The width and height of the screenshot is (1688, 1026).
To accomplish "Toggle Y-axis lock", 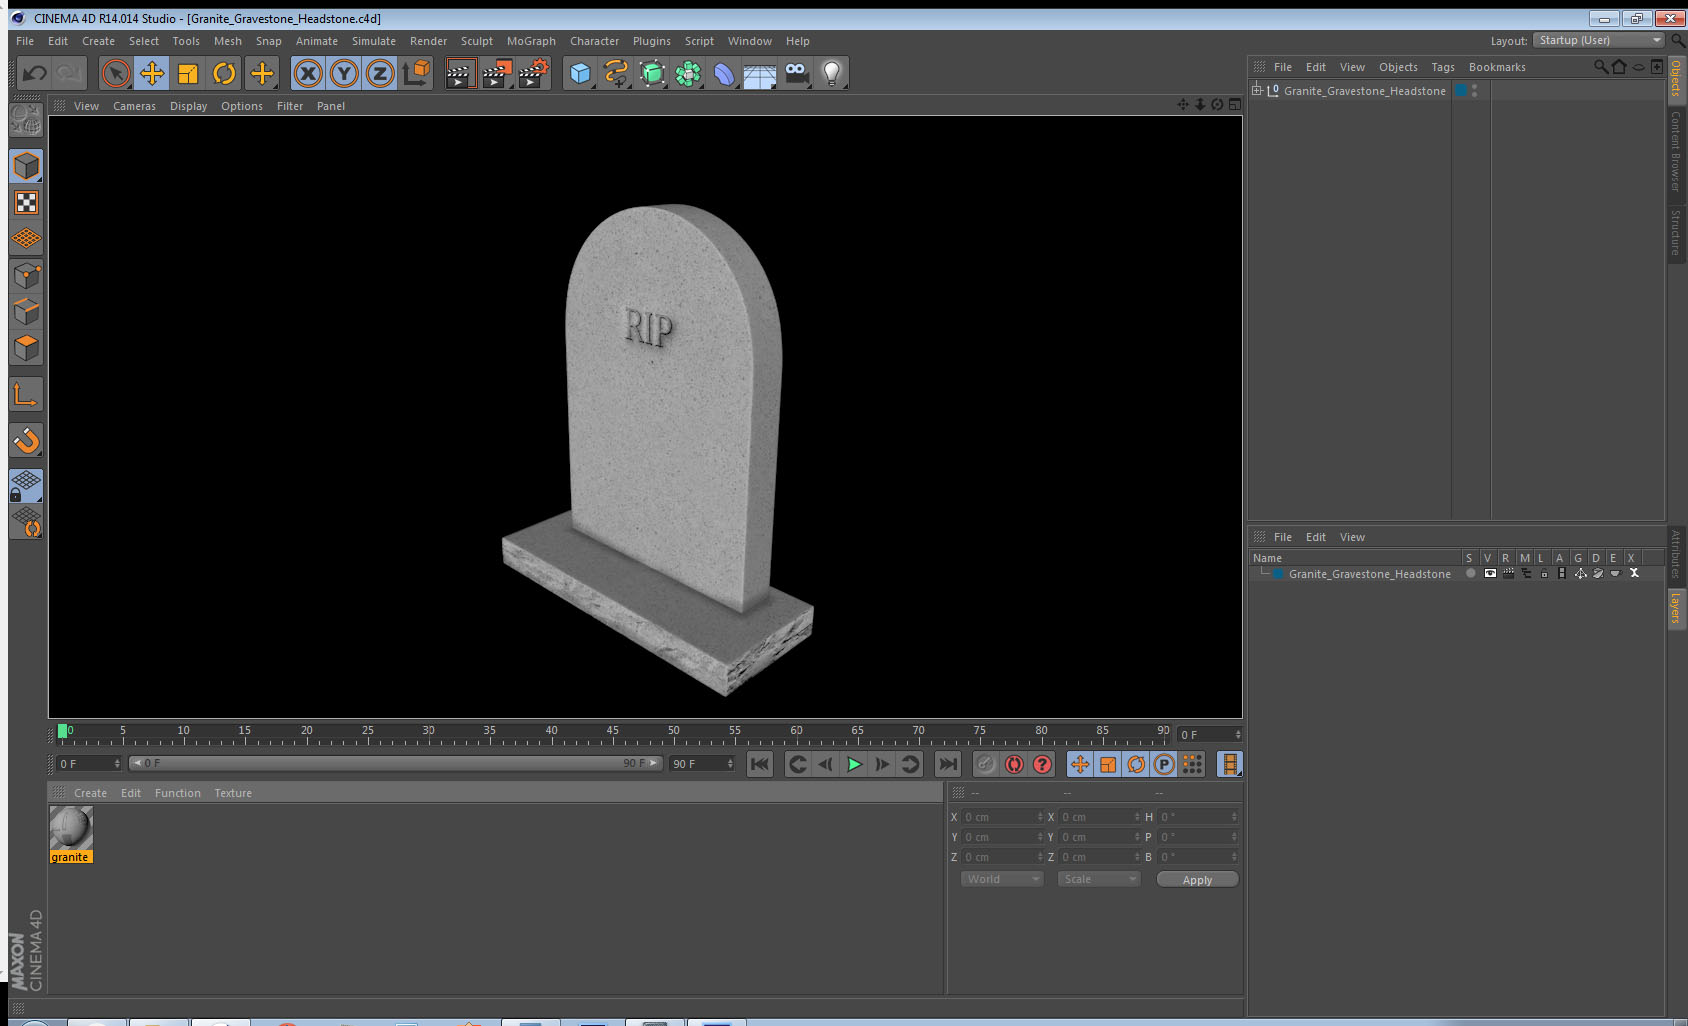I will [x=344, y=73].
